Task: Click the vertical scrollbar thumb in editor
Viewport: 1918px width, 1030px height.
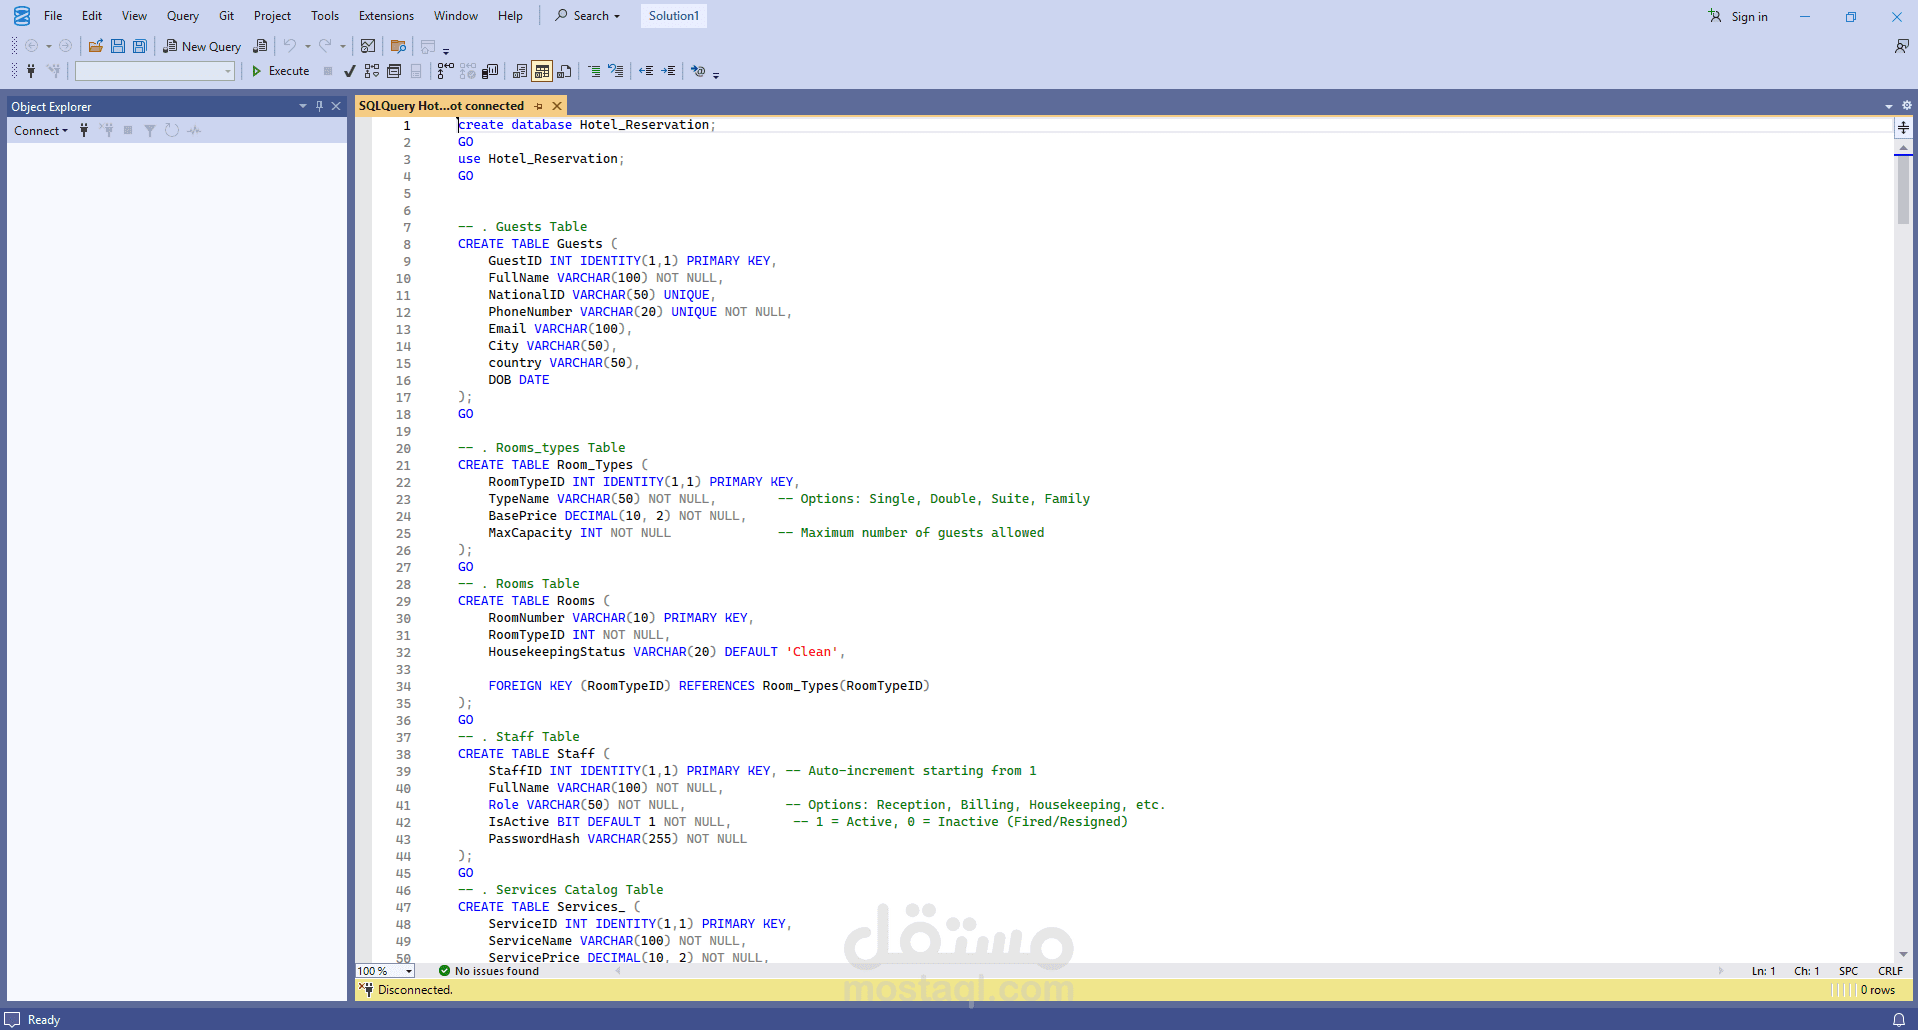Action: point(1903,190)
